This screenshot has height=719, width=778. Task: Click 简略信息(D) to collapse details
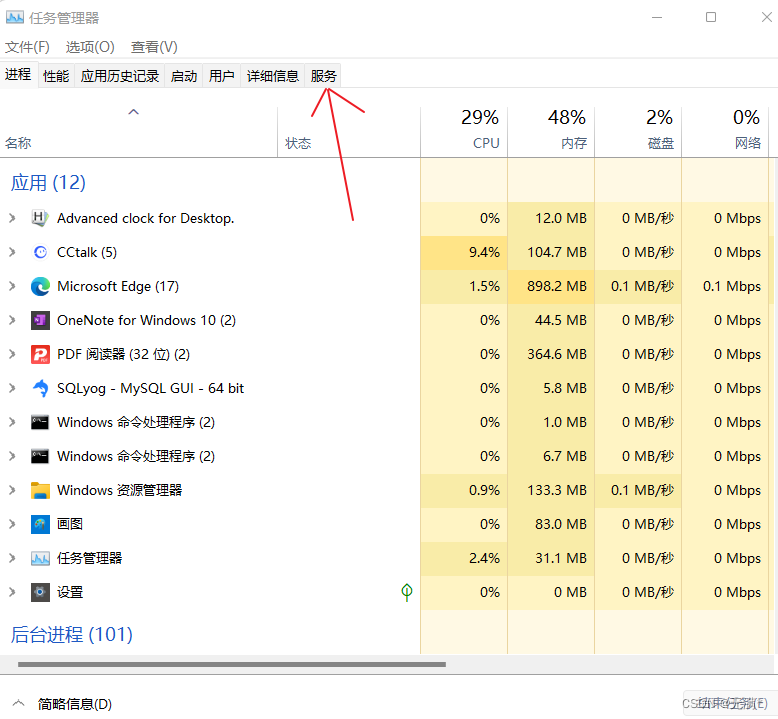[74, 704]
